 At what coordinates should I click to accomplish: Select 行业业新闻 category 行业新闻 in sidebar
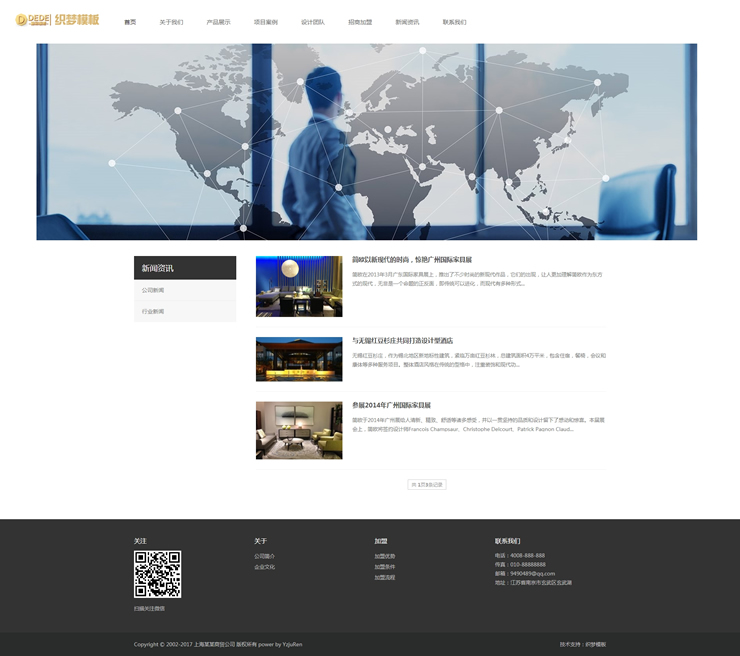[153, 312]
